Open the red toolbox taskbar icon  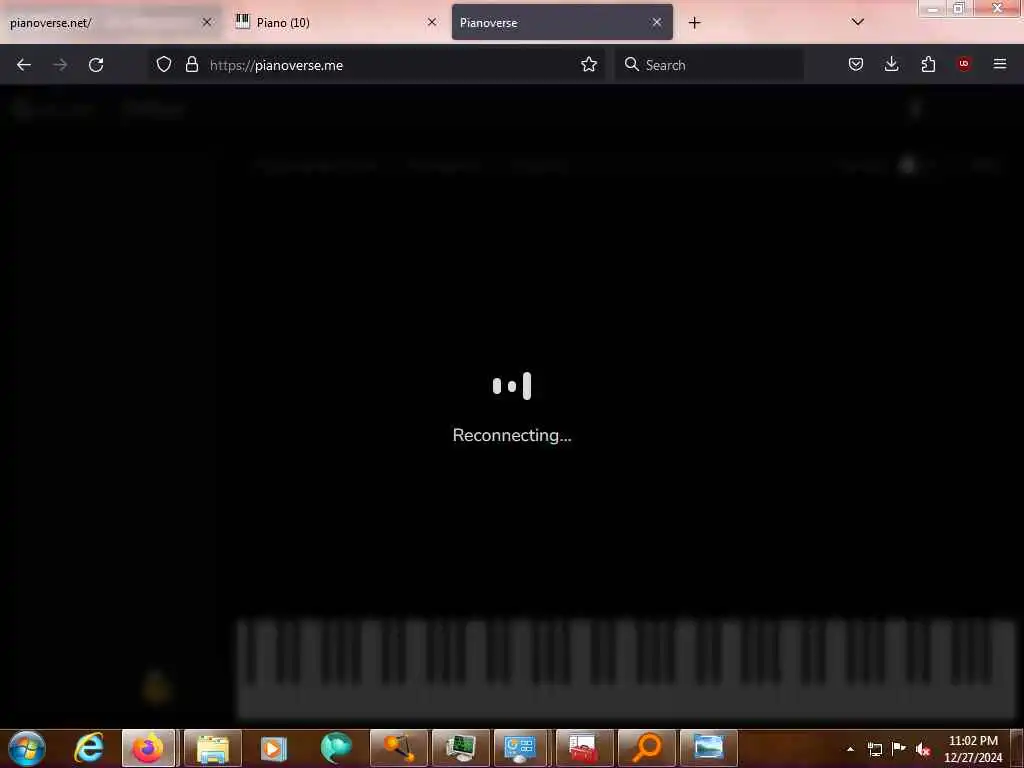584,748
